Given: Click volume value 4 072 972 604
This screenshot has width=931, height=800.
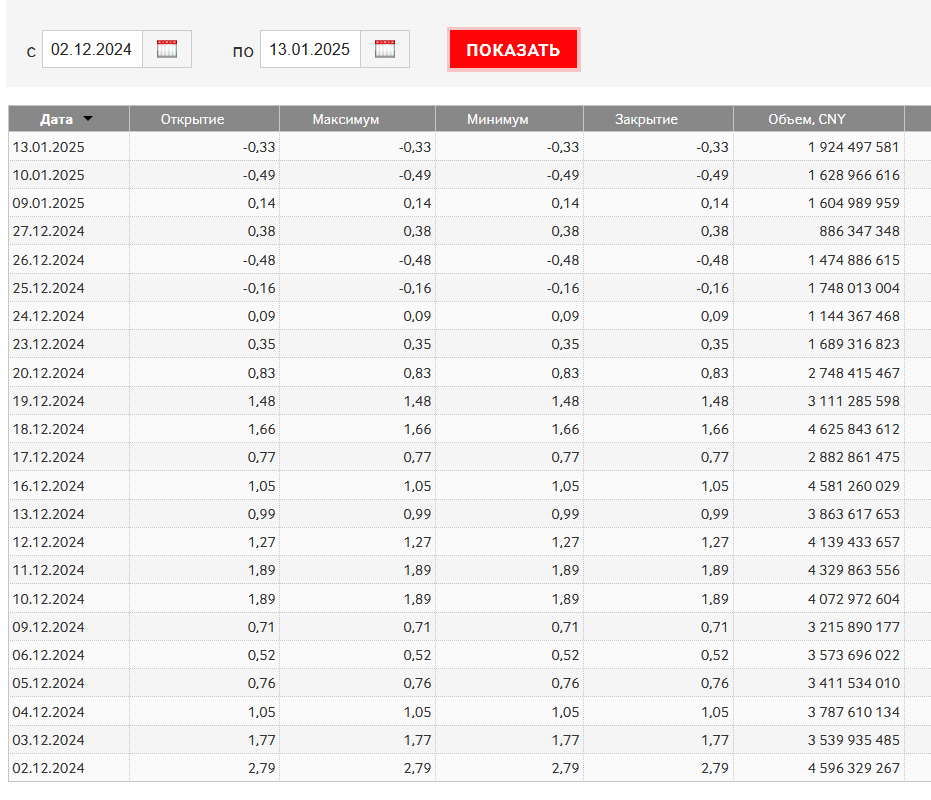Looking at the screenshot, I should click(853, 599).
